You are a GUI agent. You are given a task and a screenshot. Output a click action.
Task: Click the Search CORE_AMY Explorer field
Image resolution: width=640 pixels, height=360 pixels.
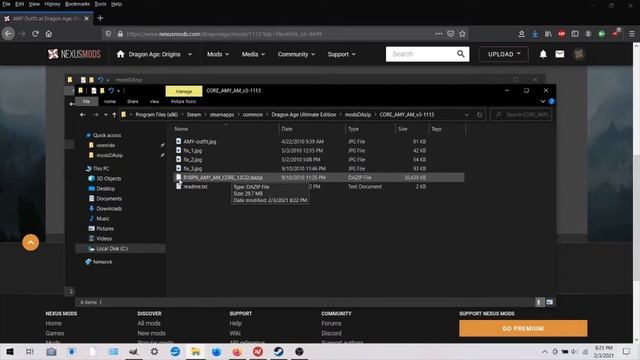[521, 115]
